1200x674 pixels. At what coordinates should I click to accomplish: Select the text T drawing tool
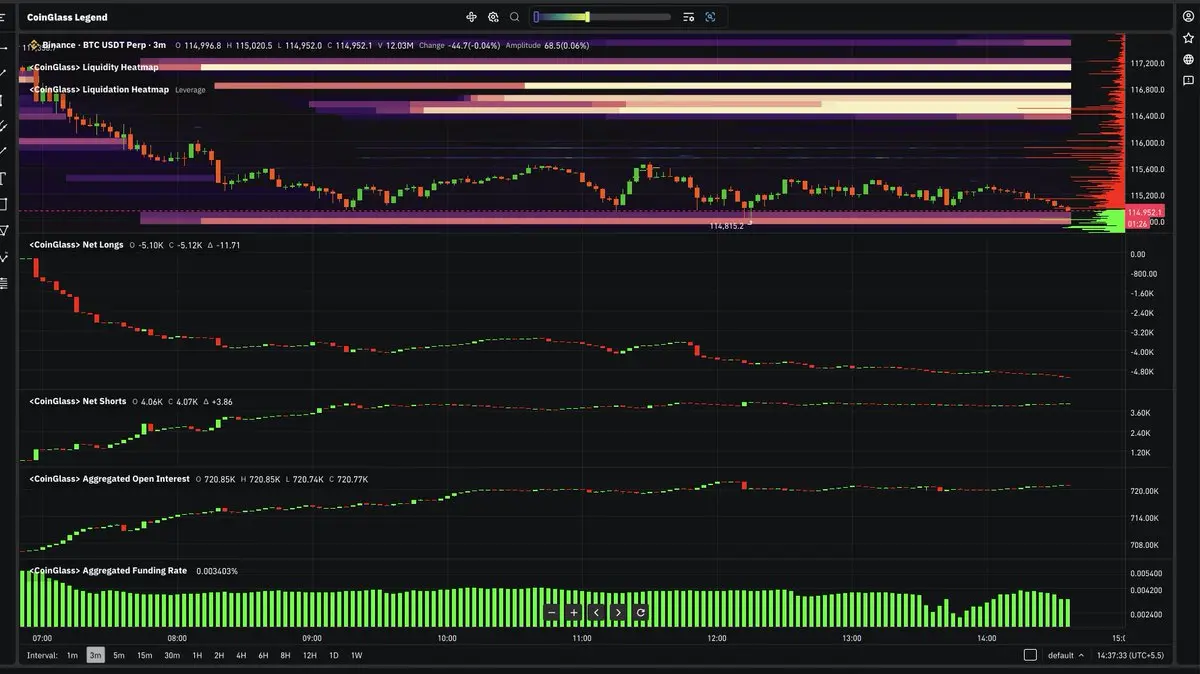4,178
